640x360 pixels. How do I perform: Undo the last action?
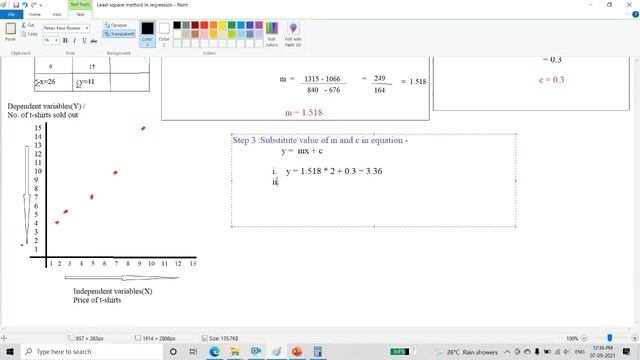24,5
